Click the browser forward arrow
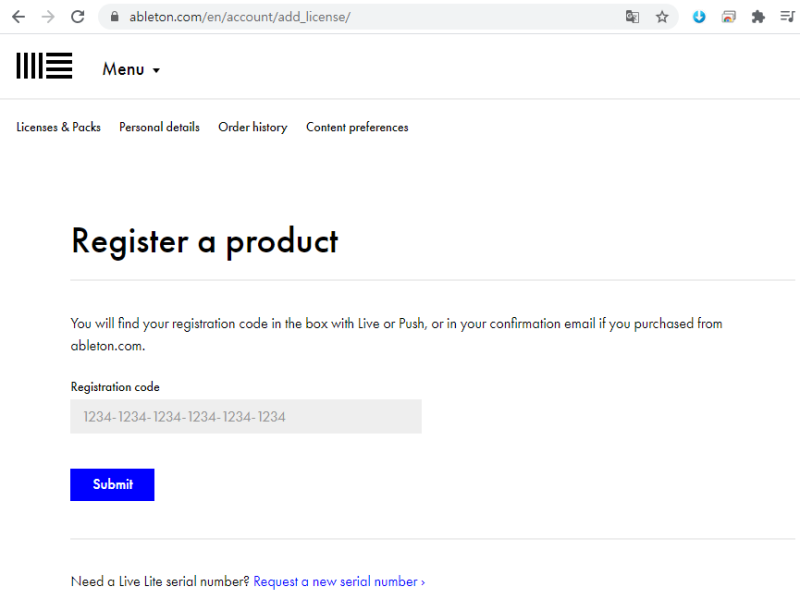 tap(48, 17)
